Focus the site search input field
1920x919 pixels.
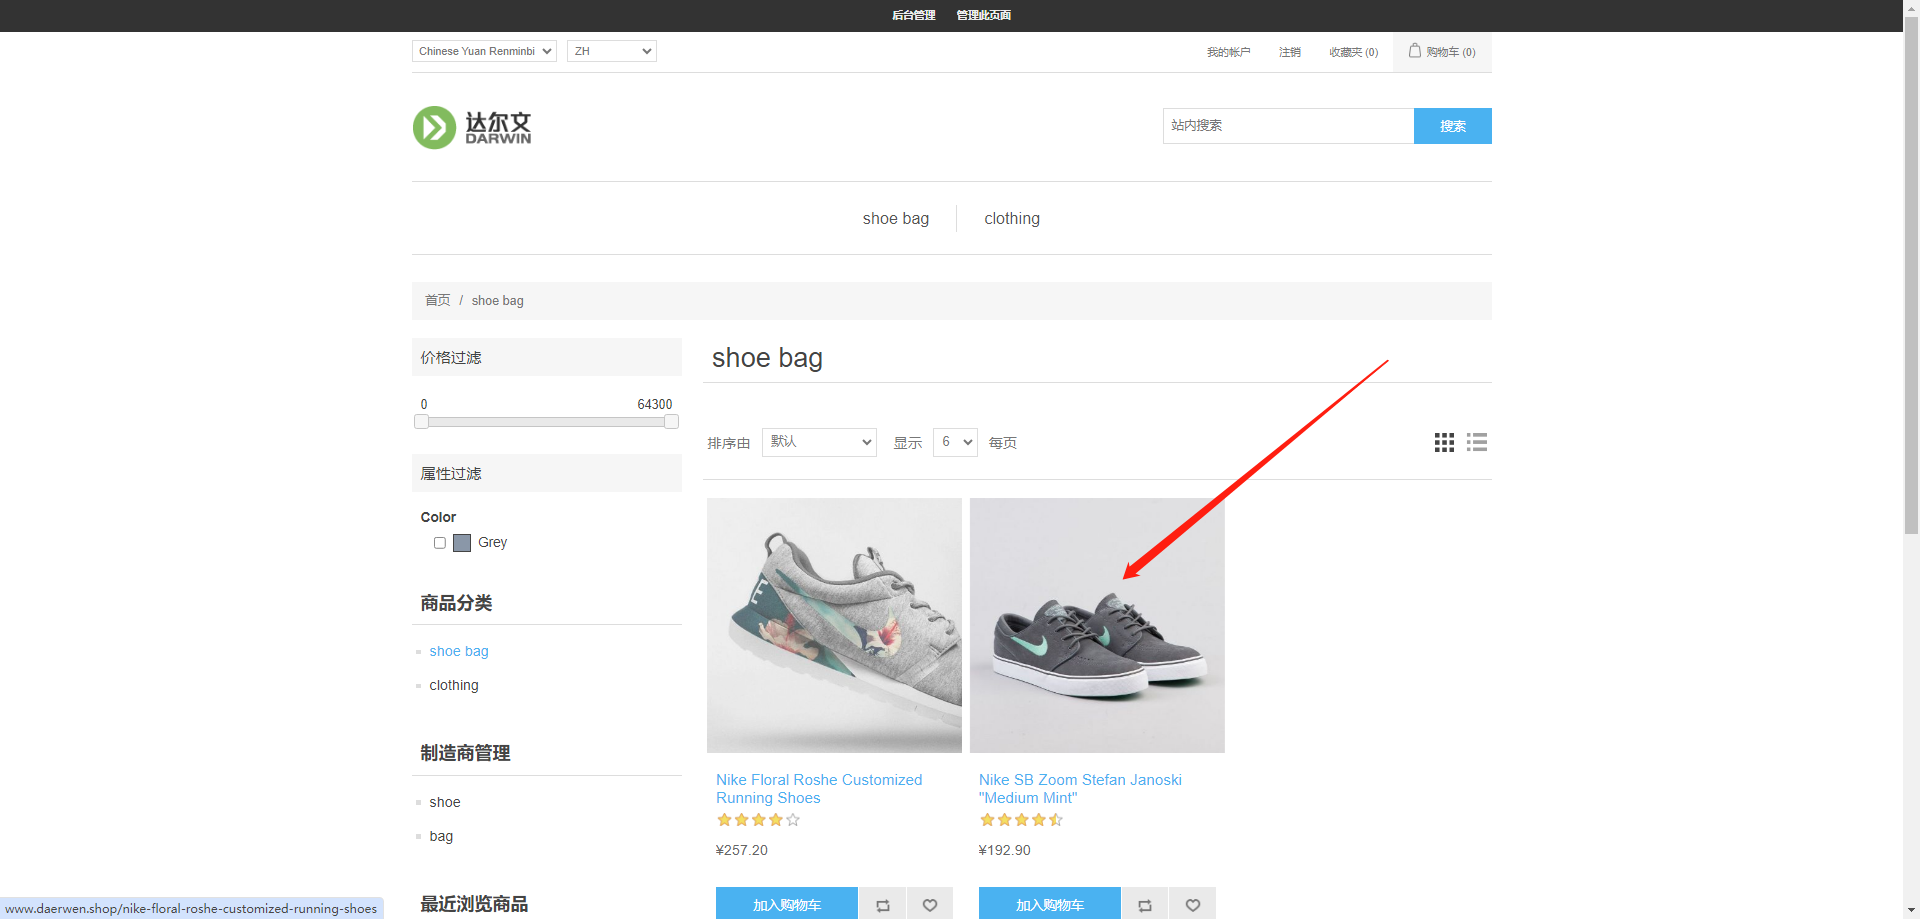(x=1287, y=126)
